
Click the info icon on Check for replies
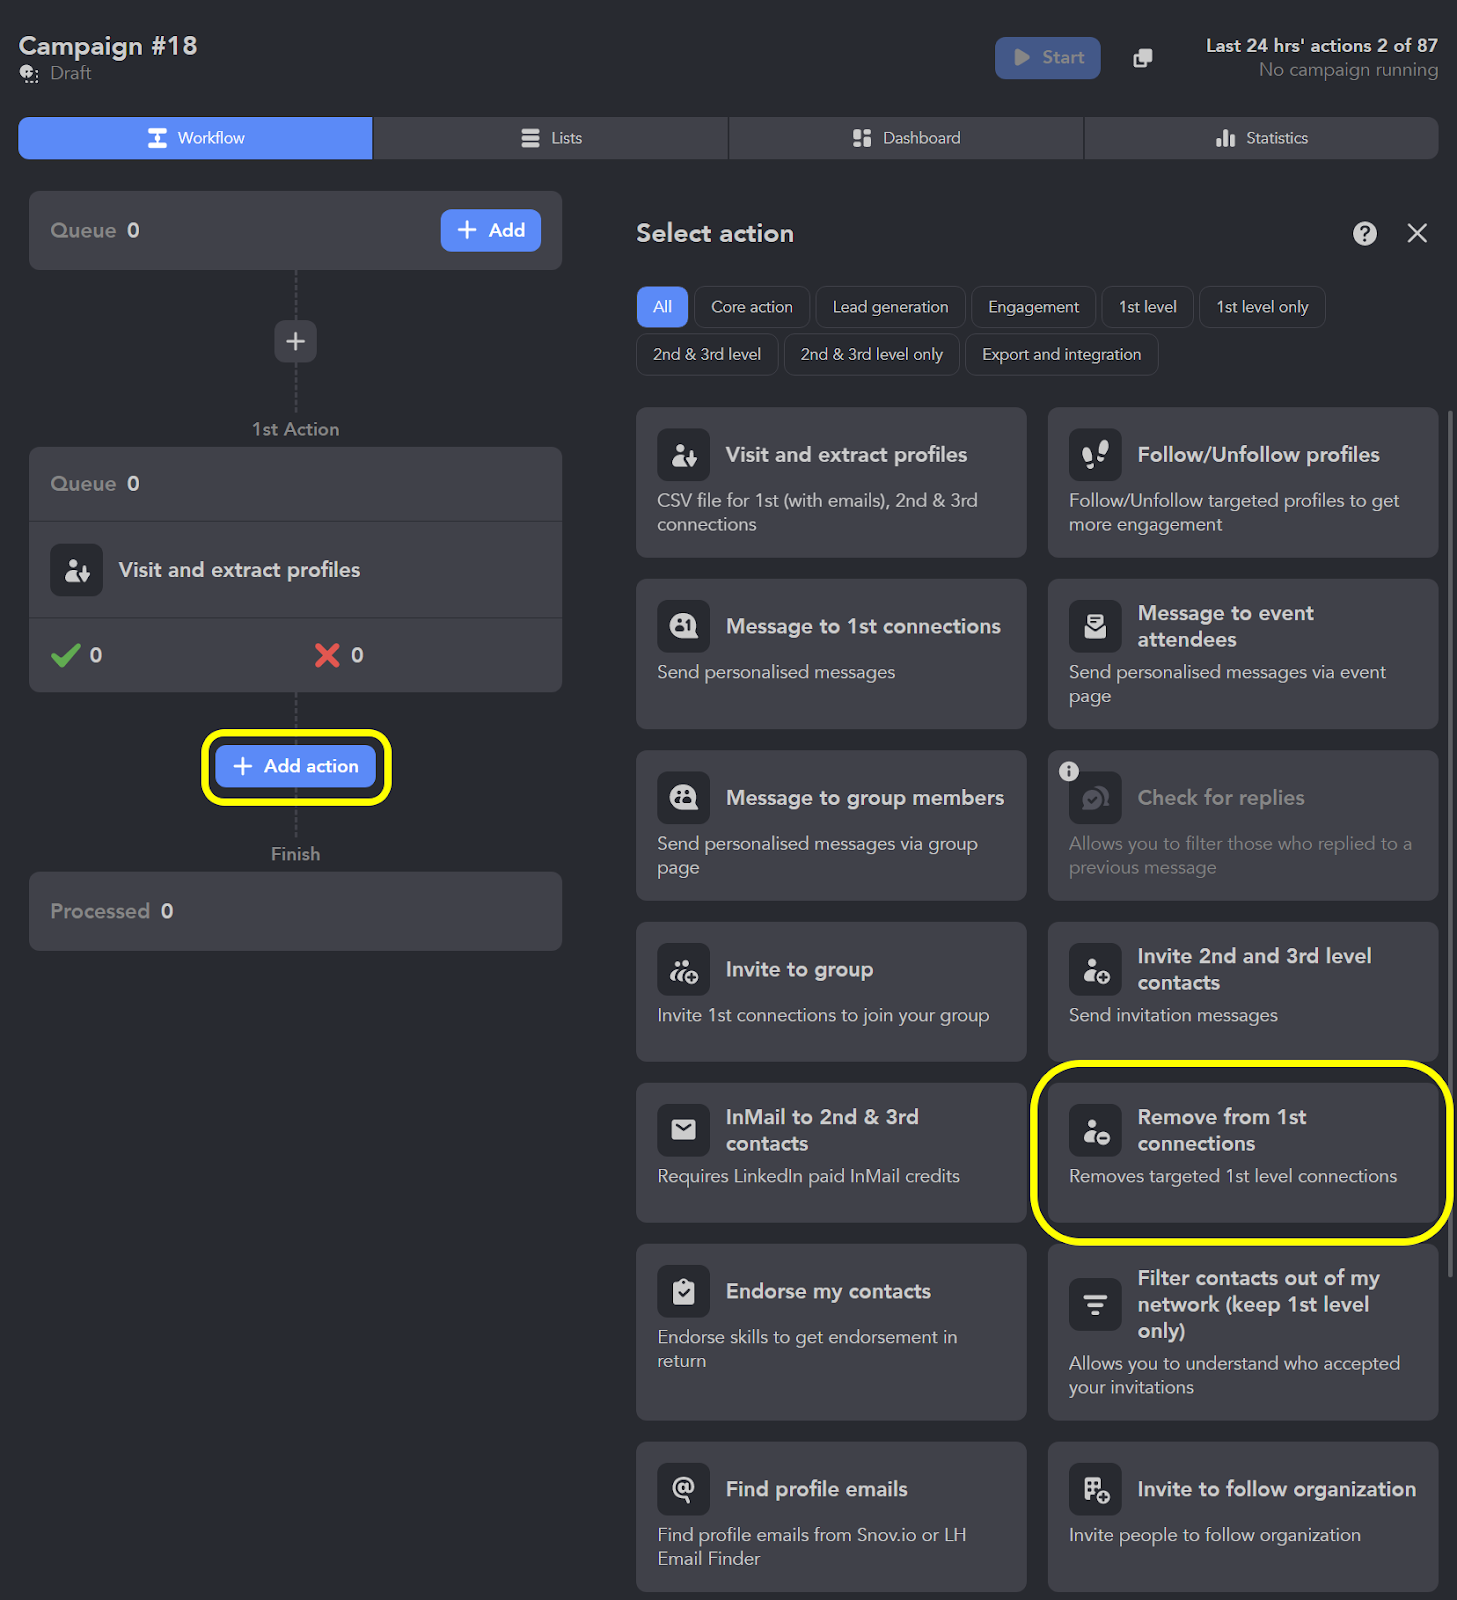(x=1069, y=771)
